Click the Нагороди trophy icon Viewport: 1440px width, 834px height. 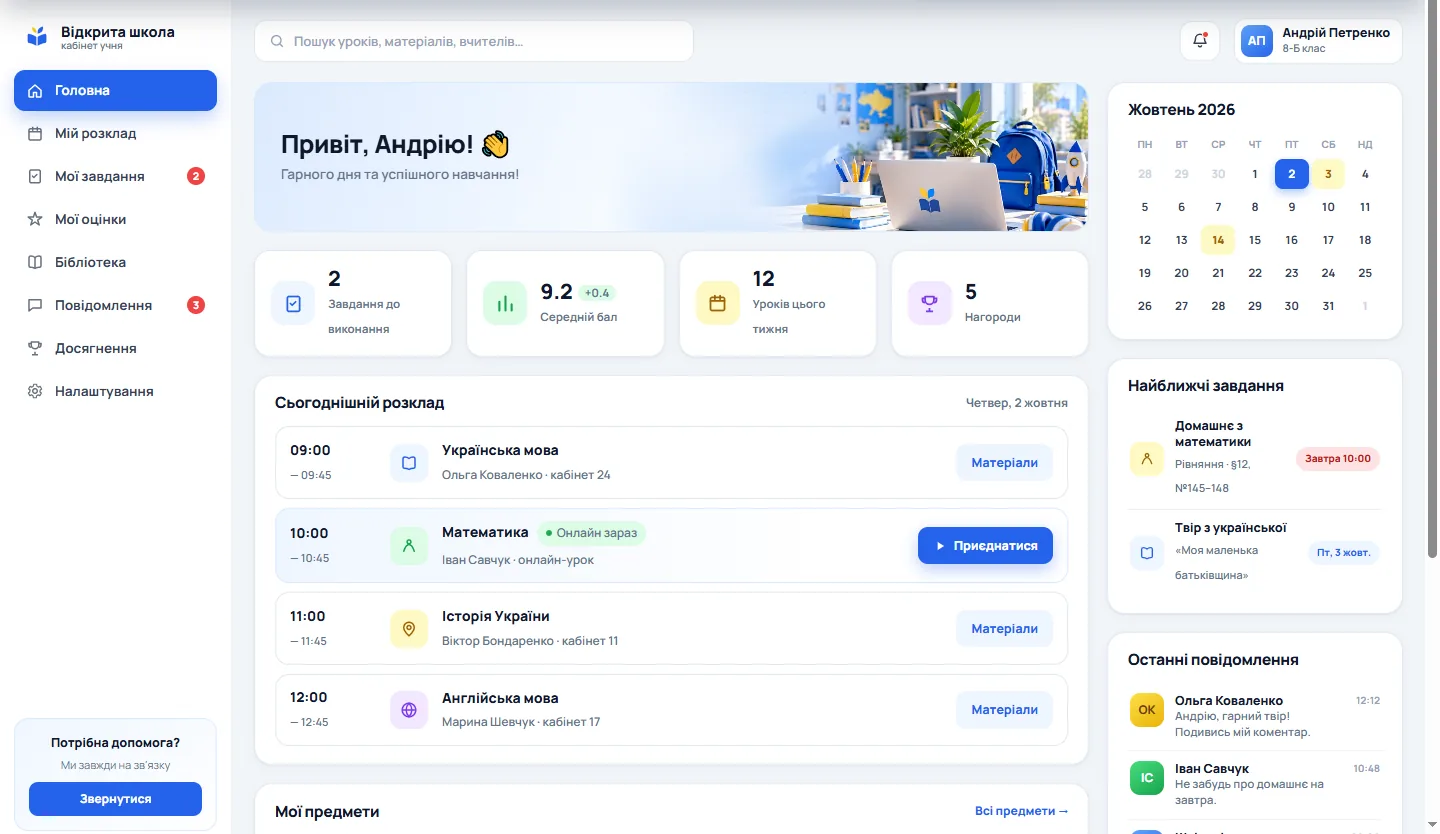coord(929,303)
